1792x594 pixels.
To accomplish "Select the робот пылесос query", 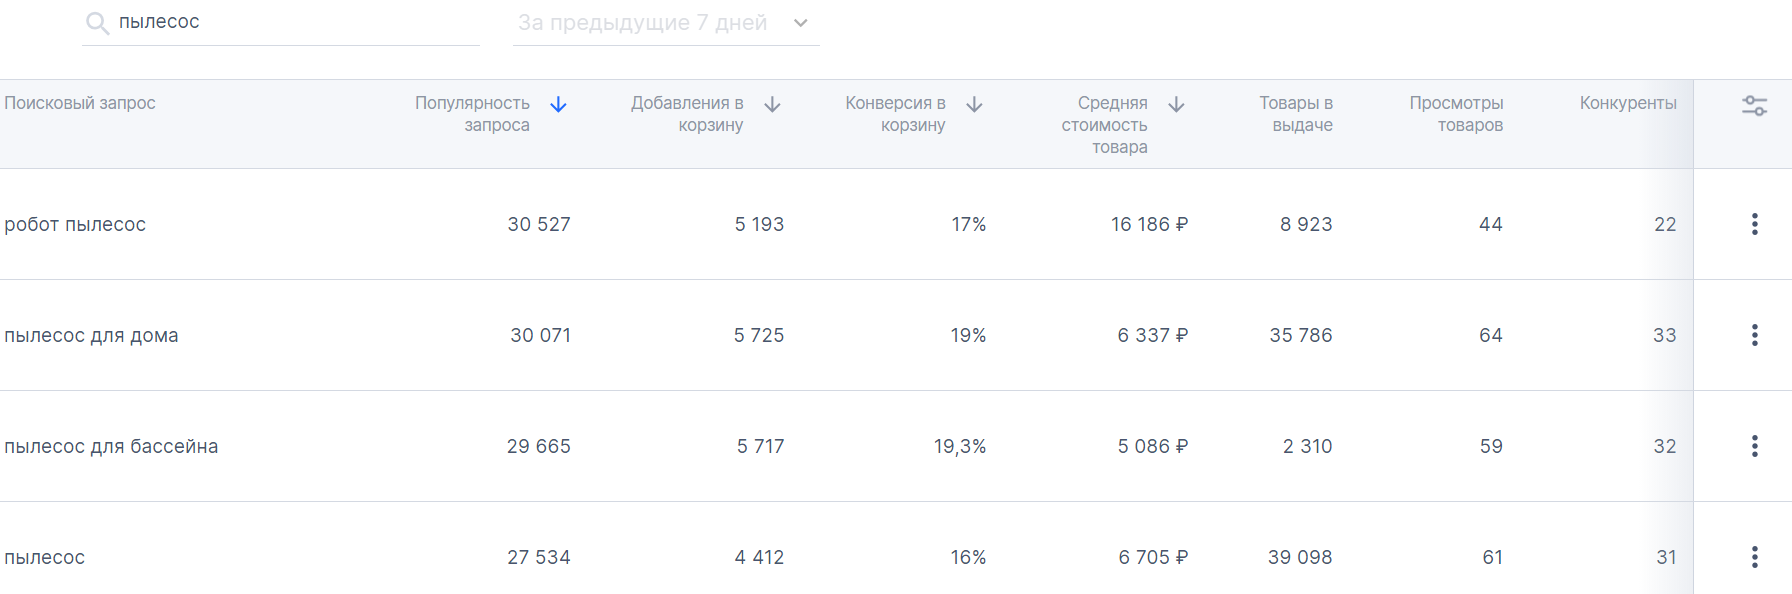I will click(75, 224).
